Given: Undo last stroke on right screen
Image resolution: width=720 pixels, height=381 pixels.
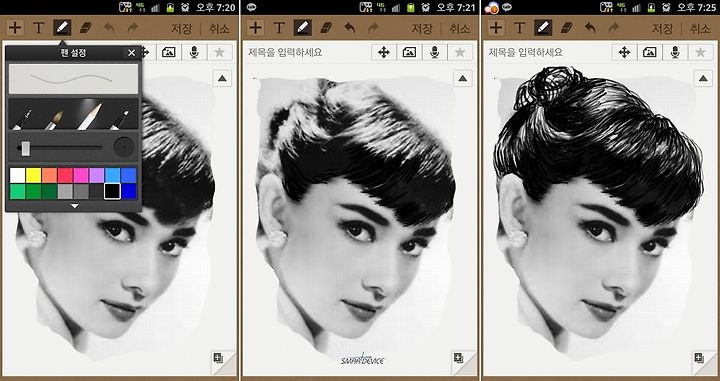Looking at the screenshot, I should (x=591, y=28).
